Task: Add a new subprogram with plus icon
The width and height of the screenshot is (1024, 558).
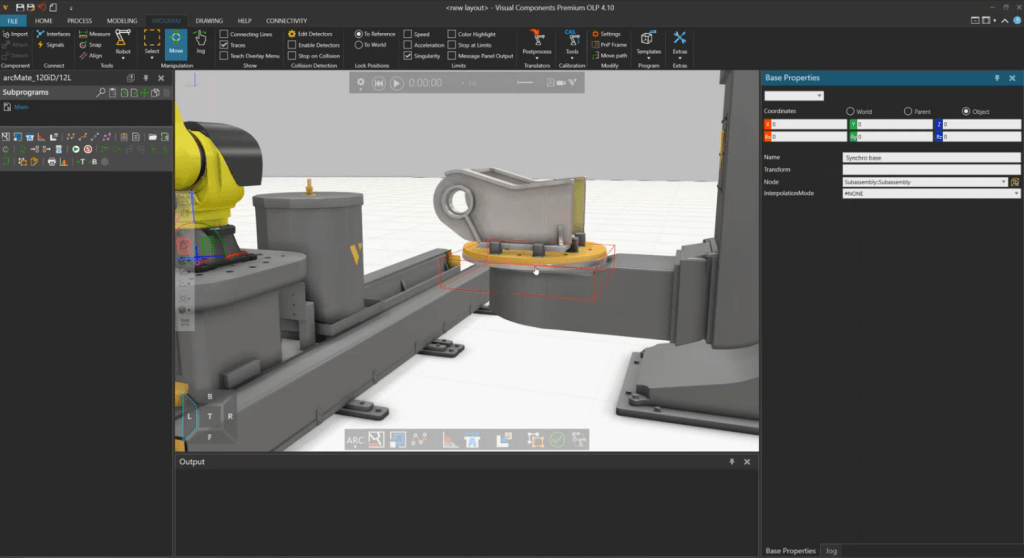Action: point(146,92)
